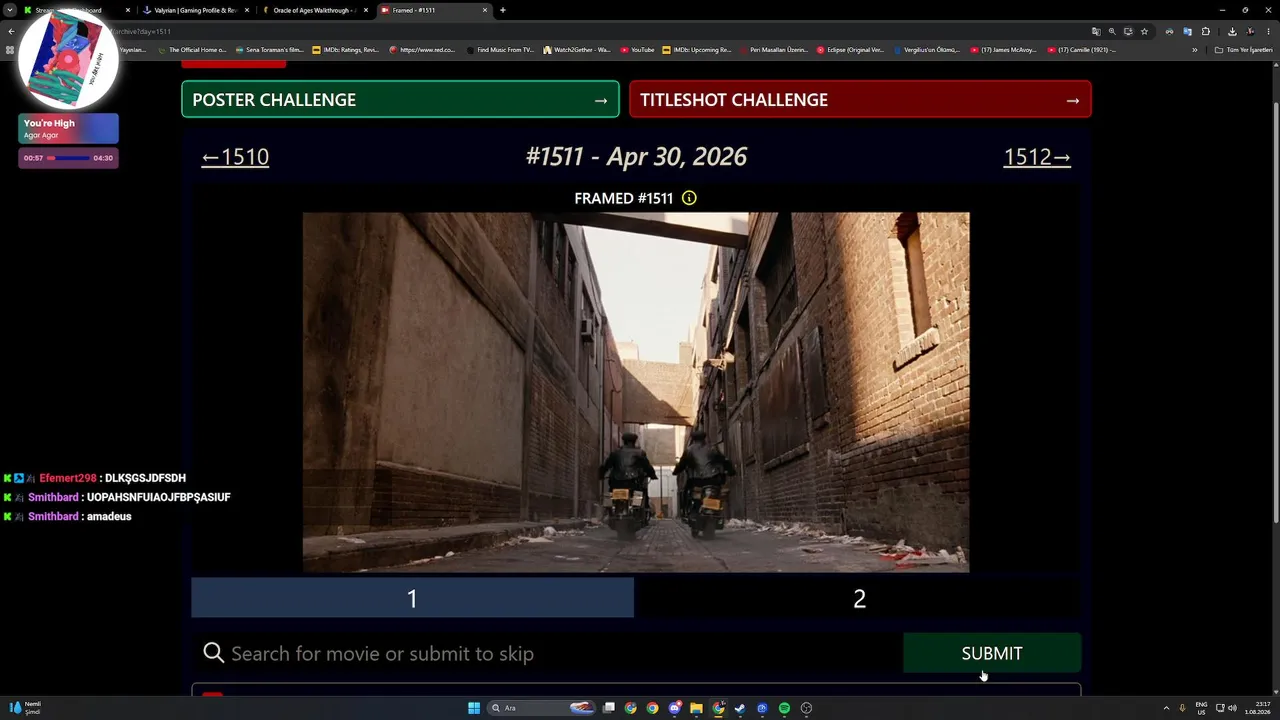Open the browser extensions puzzle icon
This screenshot has height=720, width=1280.
(1205, 31)
